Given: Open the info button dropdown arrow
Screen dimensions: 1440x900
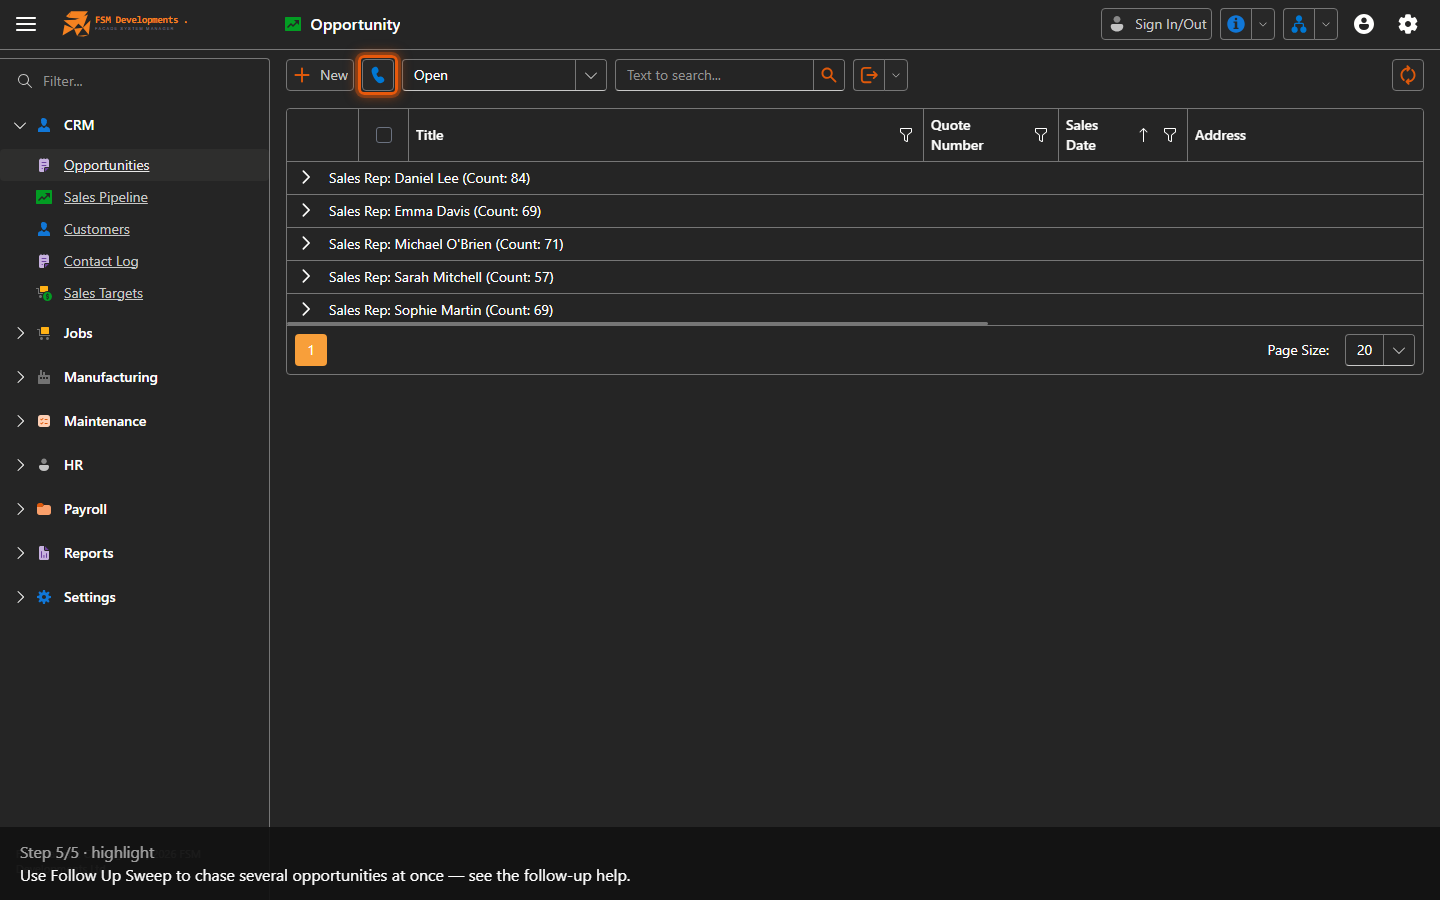Looking at the screenshot, I should coord(1263,24).
